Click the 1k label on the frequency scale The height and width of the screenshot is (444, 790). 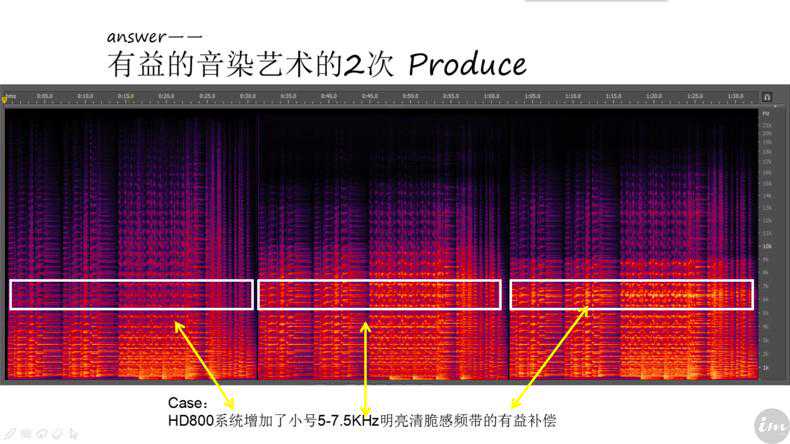tap(766, 369)
